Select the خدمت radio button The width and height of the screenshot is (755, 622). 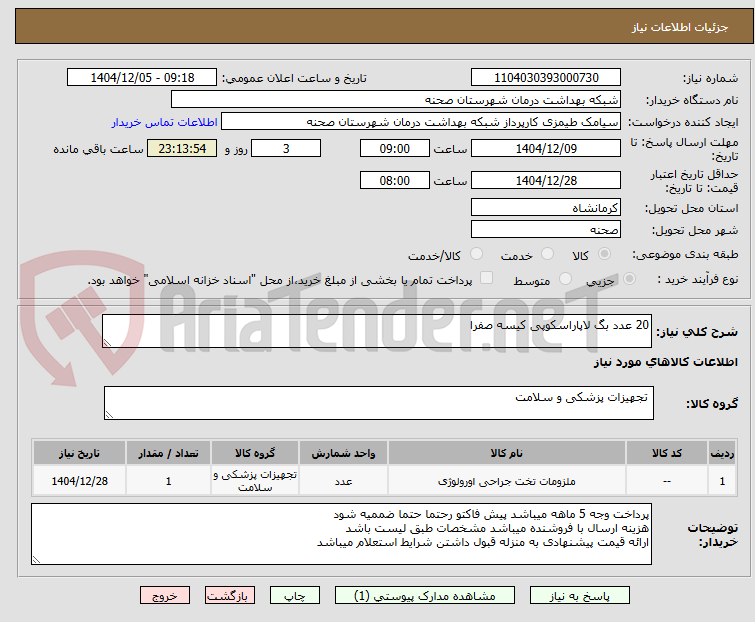click(x=547, y=254)
